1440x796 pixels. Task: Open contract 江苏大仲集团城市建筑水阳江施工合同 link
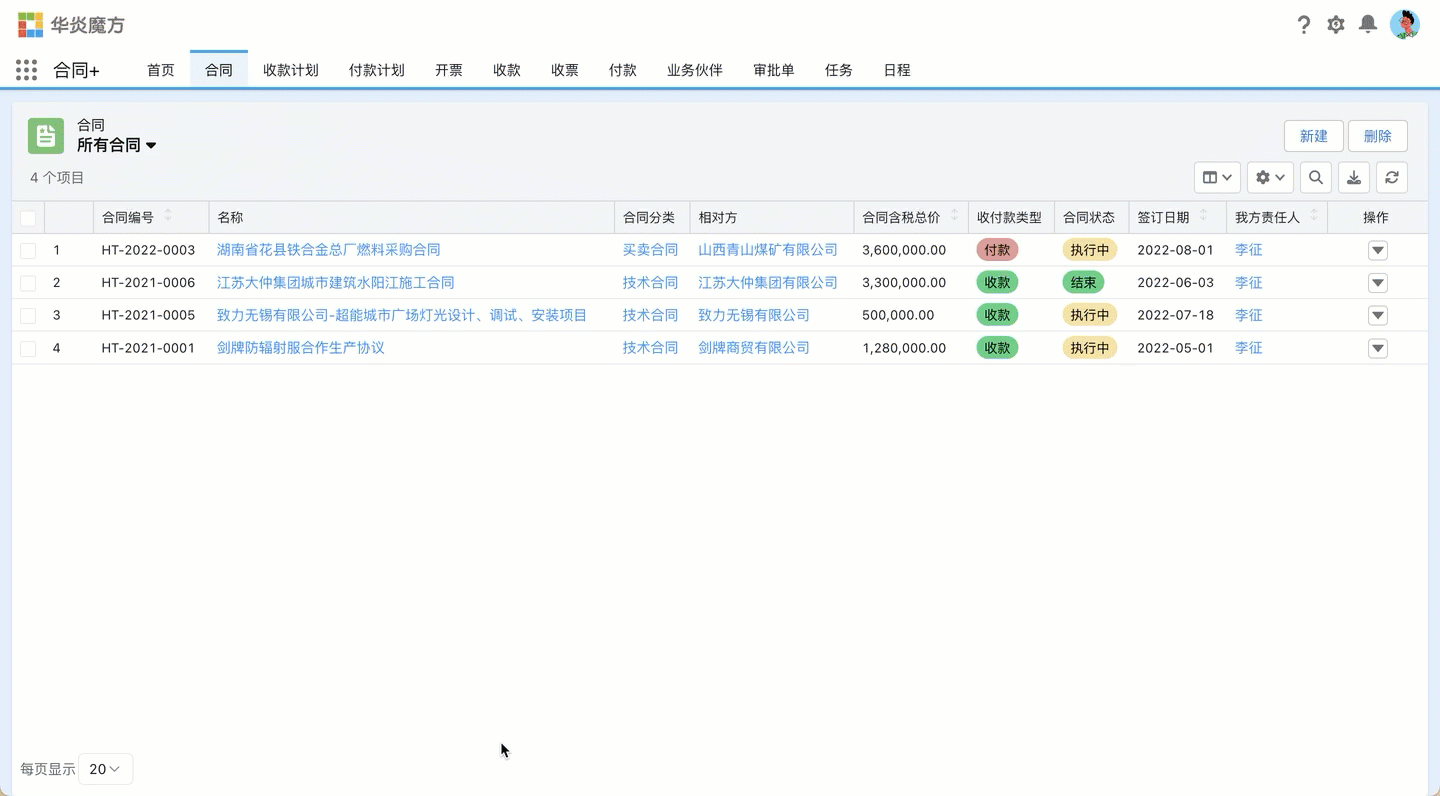[x=335, y=282]
